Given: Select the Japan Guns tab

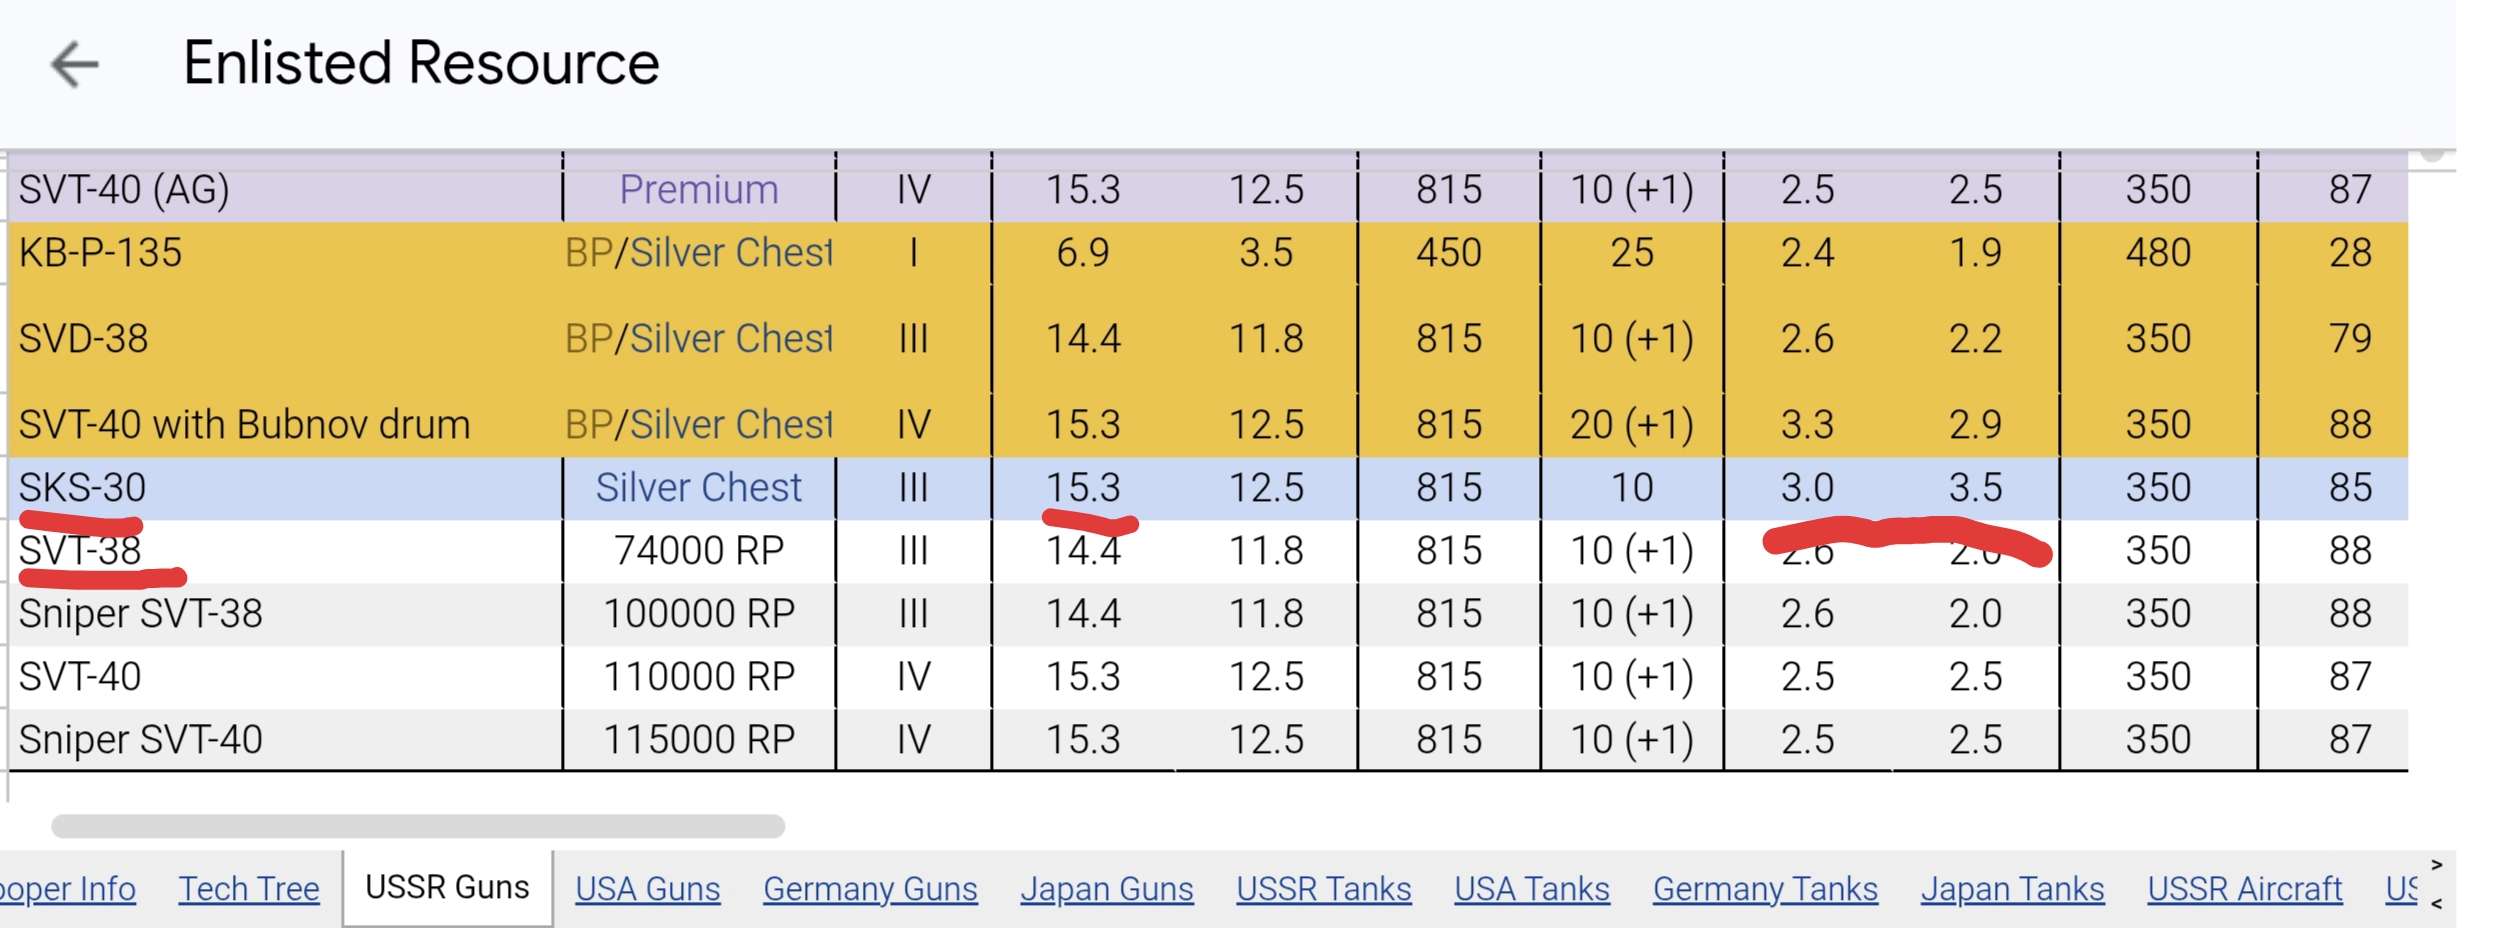Looking at the screenshot, I should pos(1106,889).
